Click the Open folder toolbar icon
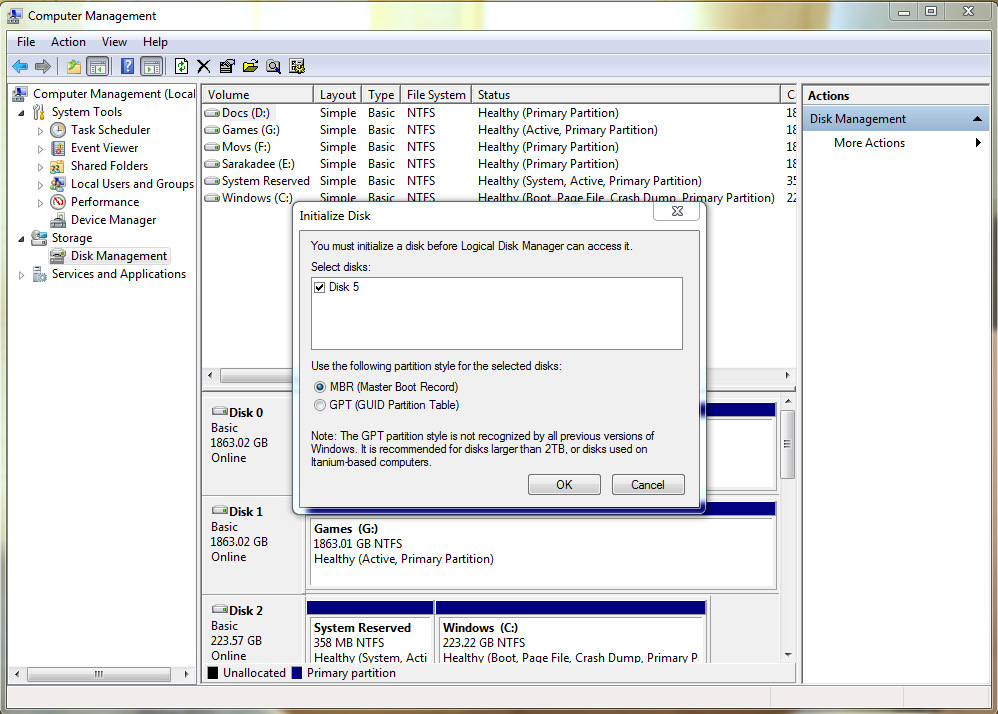Image resolution: width=998 pixels, height=714 pixels. [250, 66]
